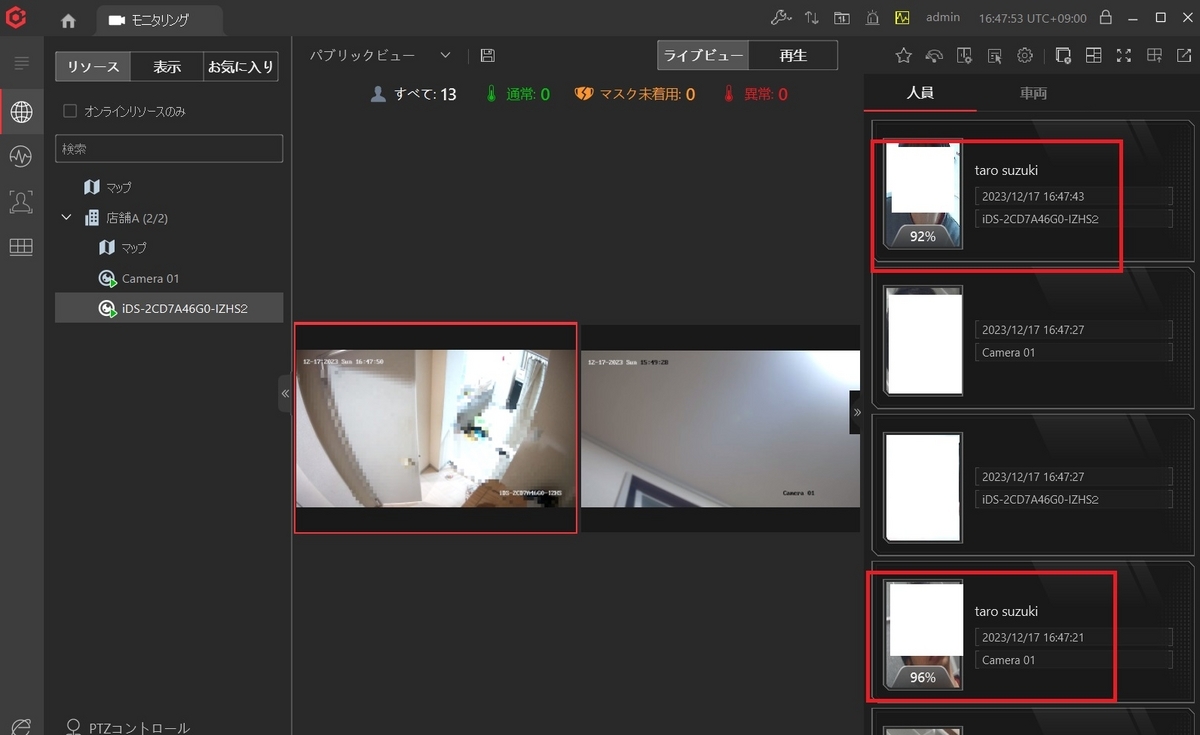Click the すべて: 13 counter

(x=413, y=94)
